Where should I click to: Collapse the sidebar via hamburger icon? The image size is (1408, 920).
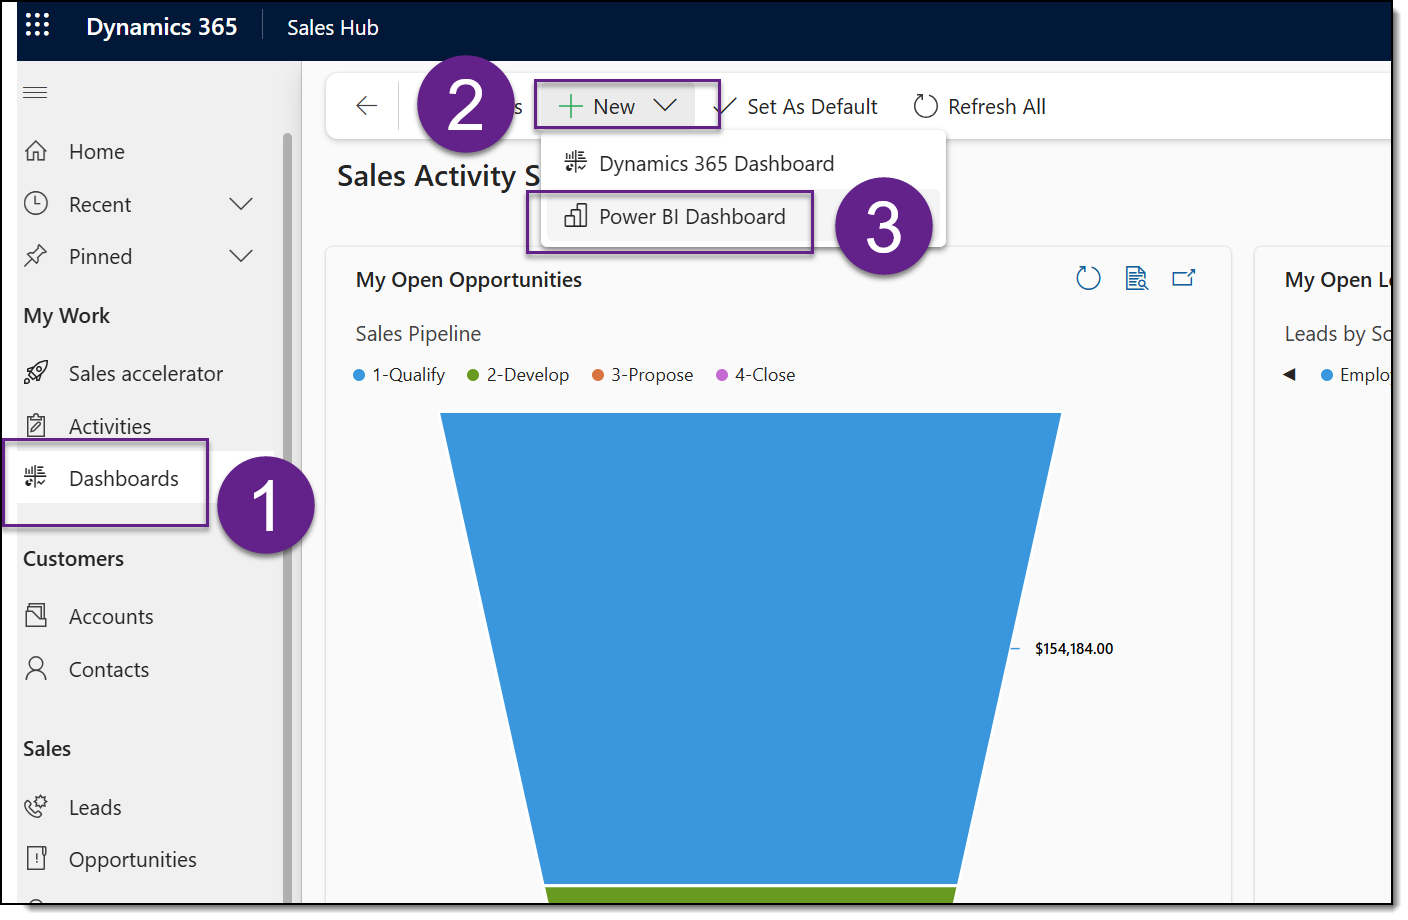35,92
